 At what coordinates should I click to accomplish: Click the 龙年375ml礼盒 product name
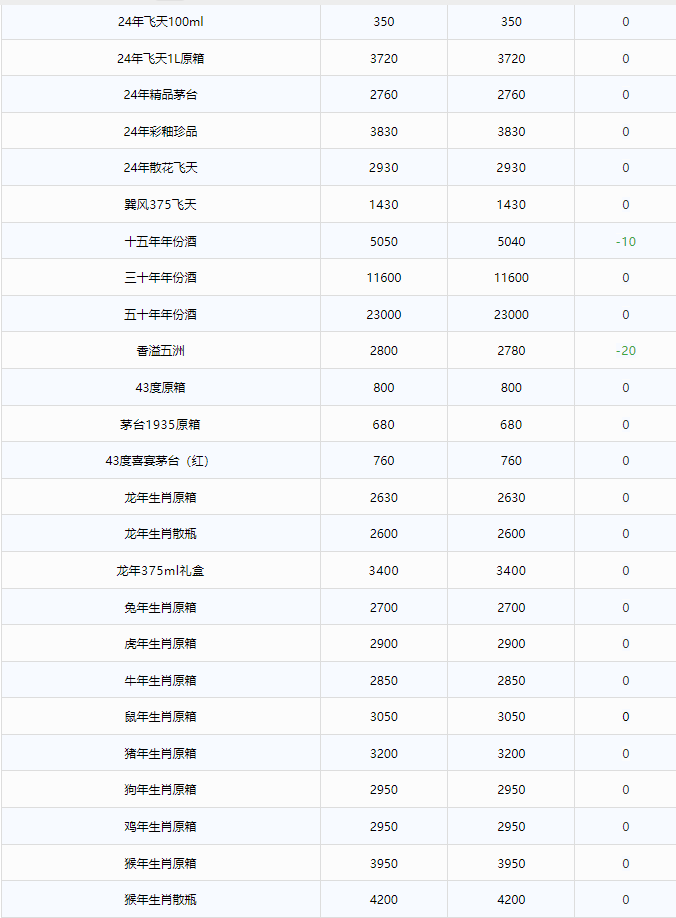[160, 571]
